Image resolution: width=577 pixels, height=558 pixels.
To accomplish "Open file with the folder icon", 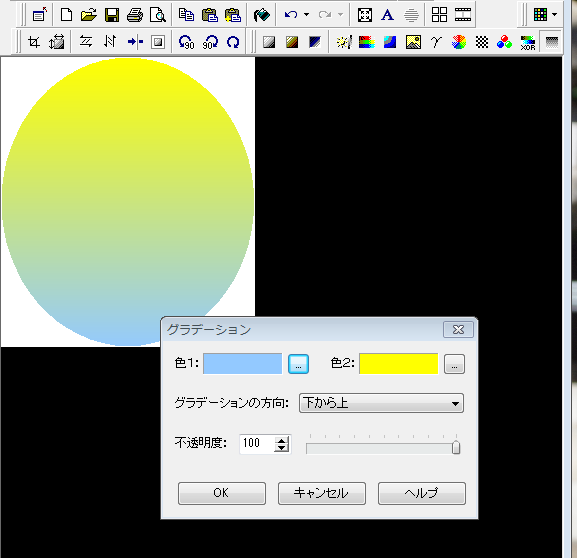I will pos(89,15).
